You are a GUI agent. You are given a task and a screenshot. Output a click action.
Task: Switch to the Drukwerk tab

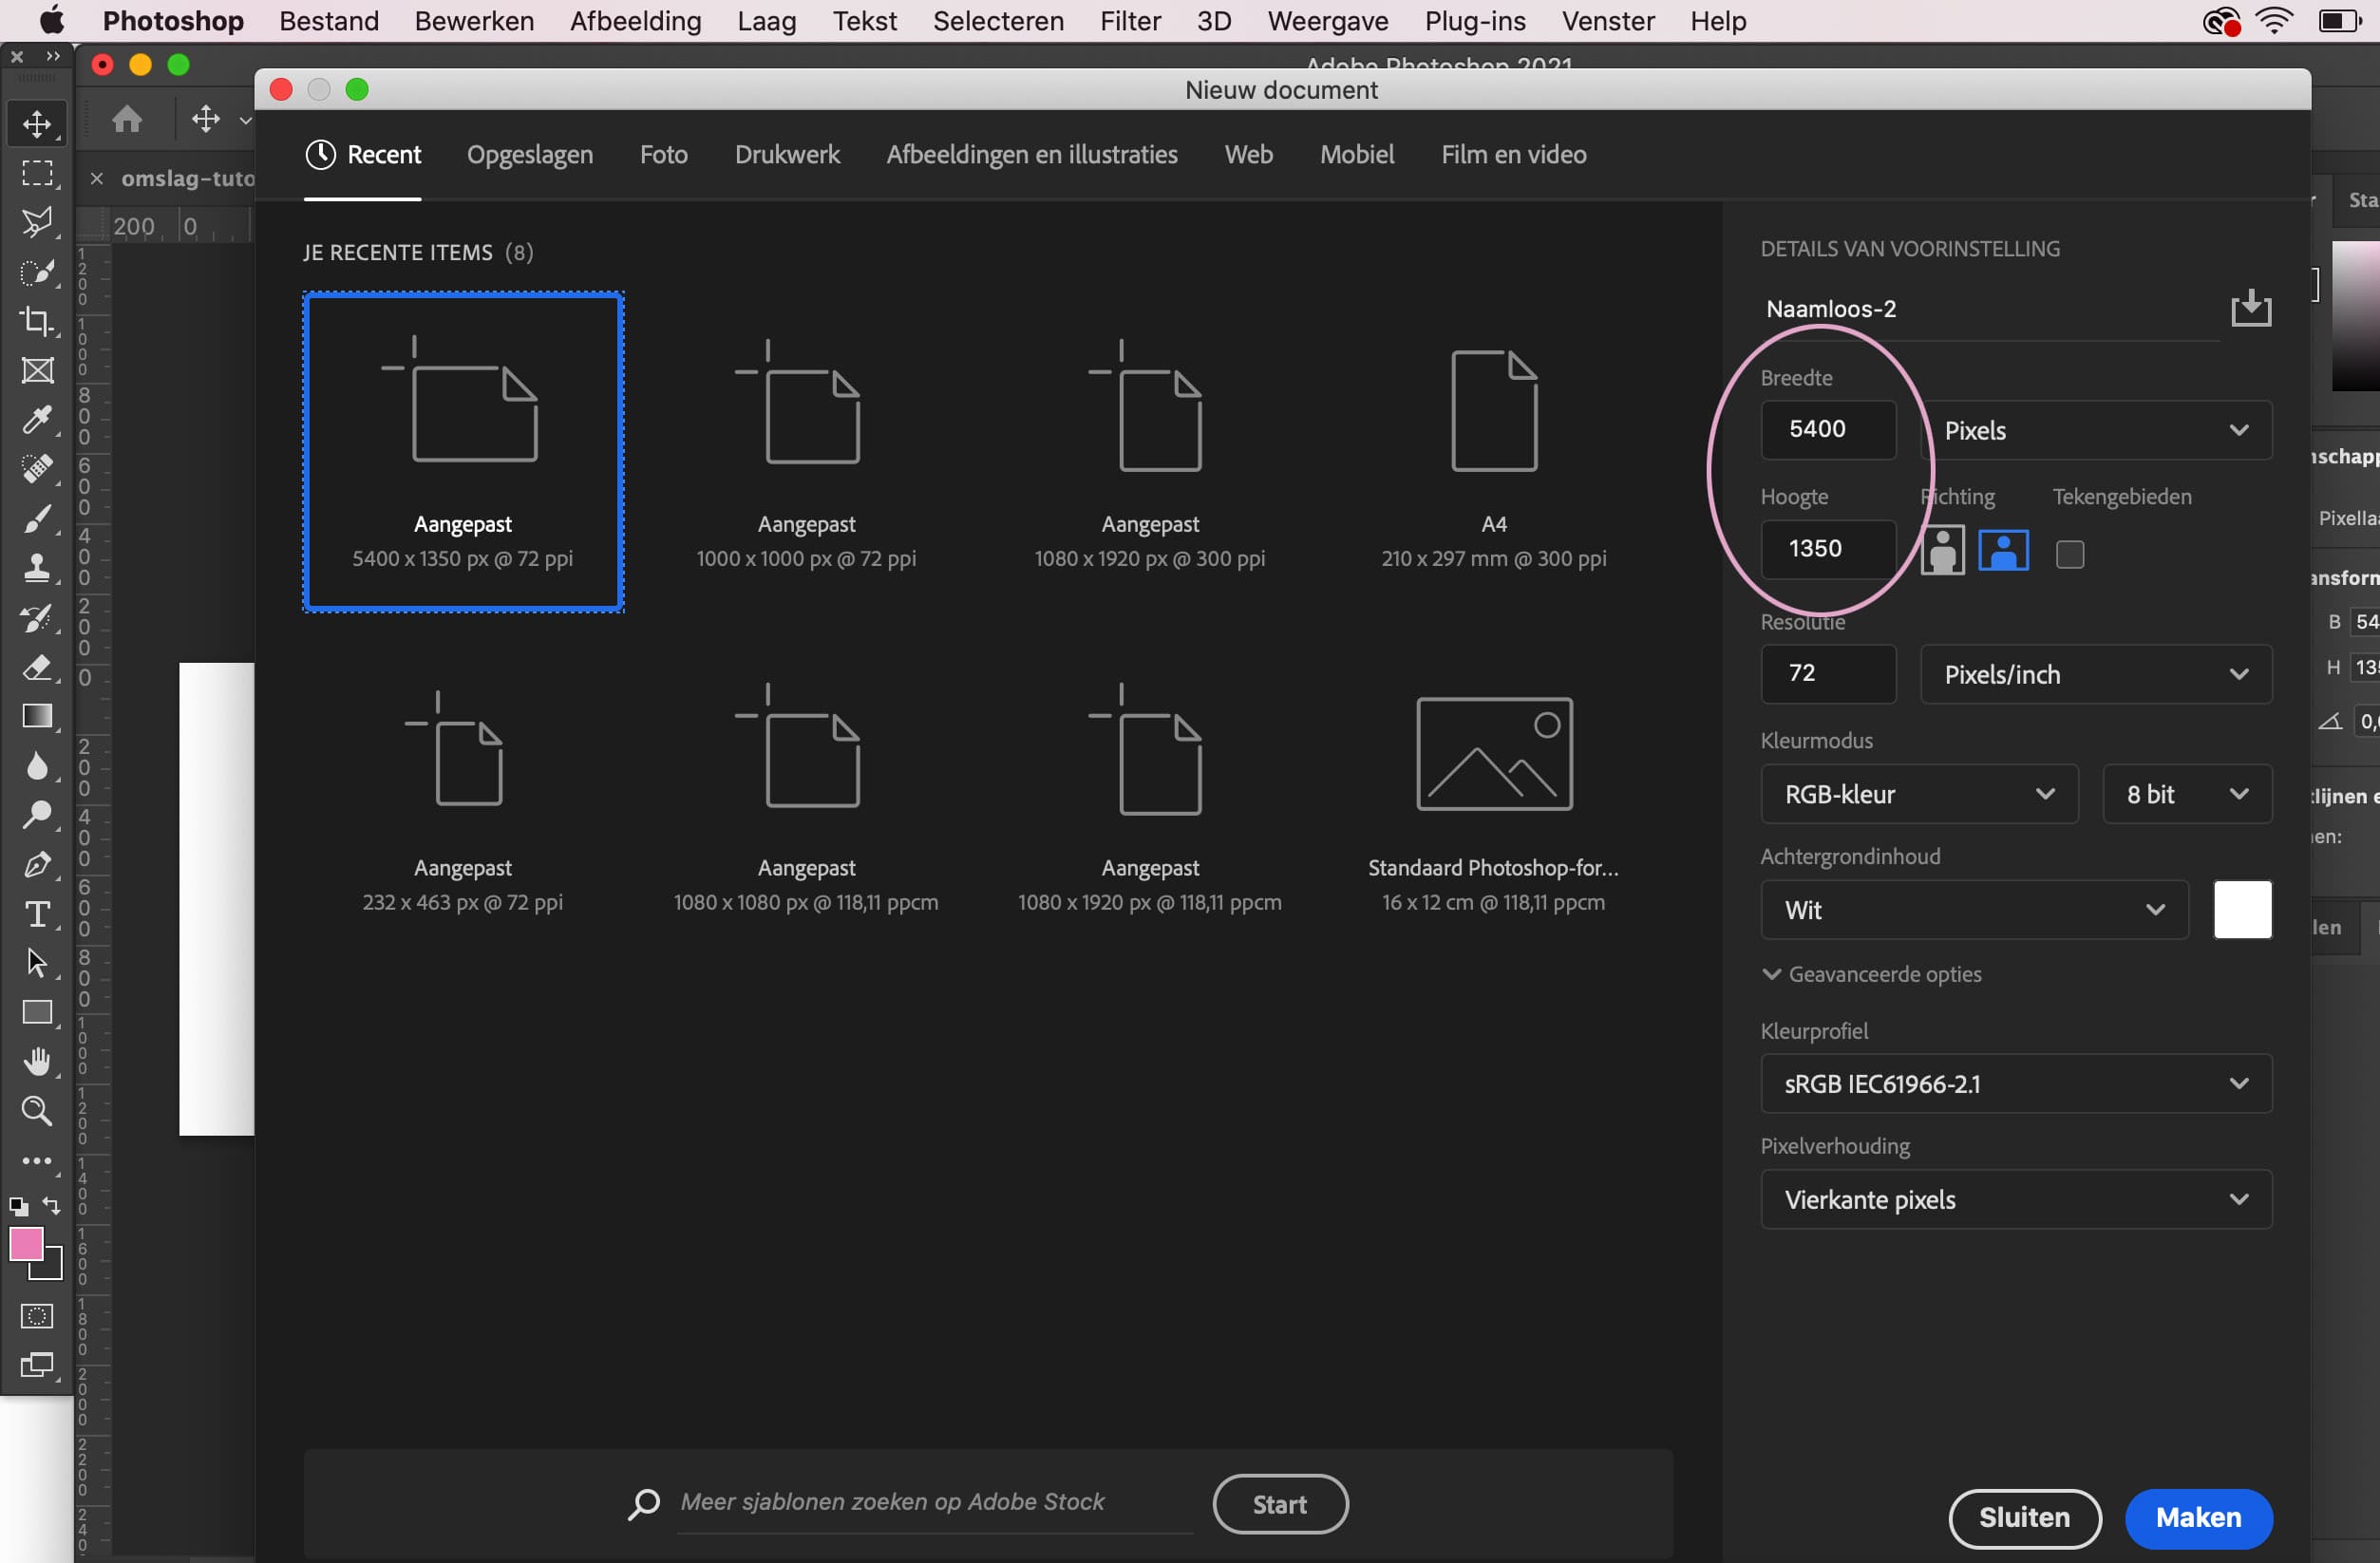coord(787,155)
